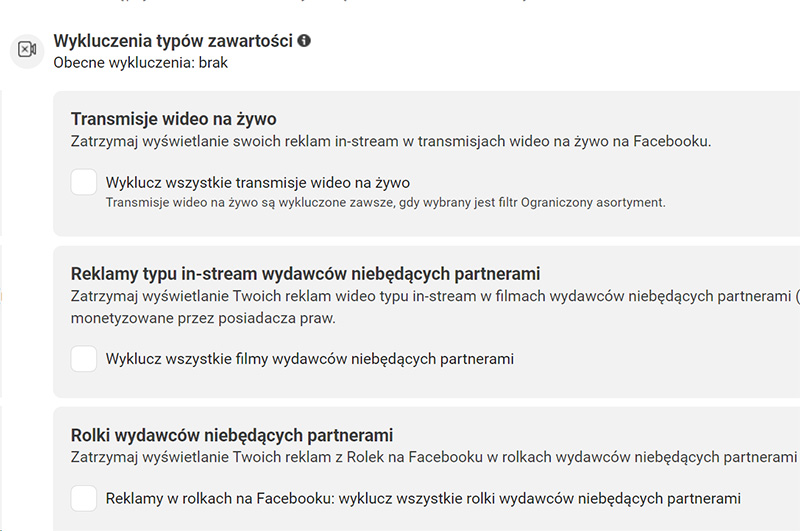Click the label 'Wyklucz wszystkie filmy wydawców niebędących partnerami'
This screenshot has height=531, width=800.
pos(310,358)
